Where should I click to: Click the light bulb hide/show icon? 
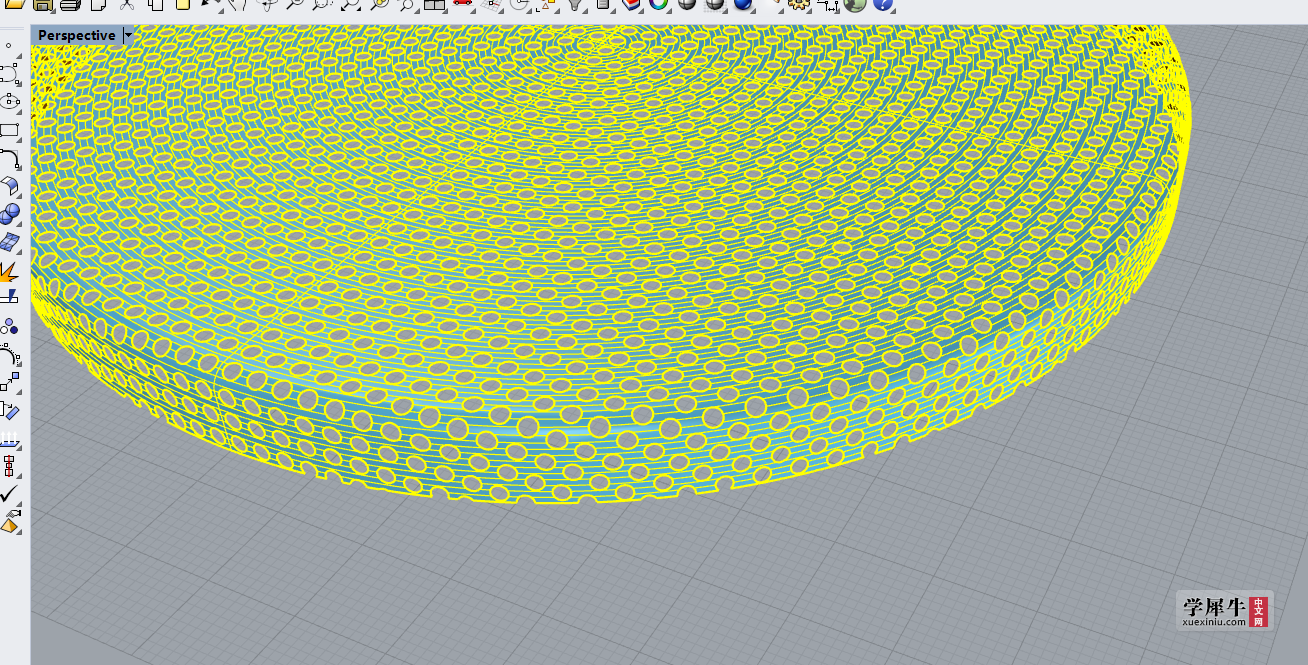click(574, 4)
